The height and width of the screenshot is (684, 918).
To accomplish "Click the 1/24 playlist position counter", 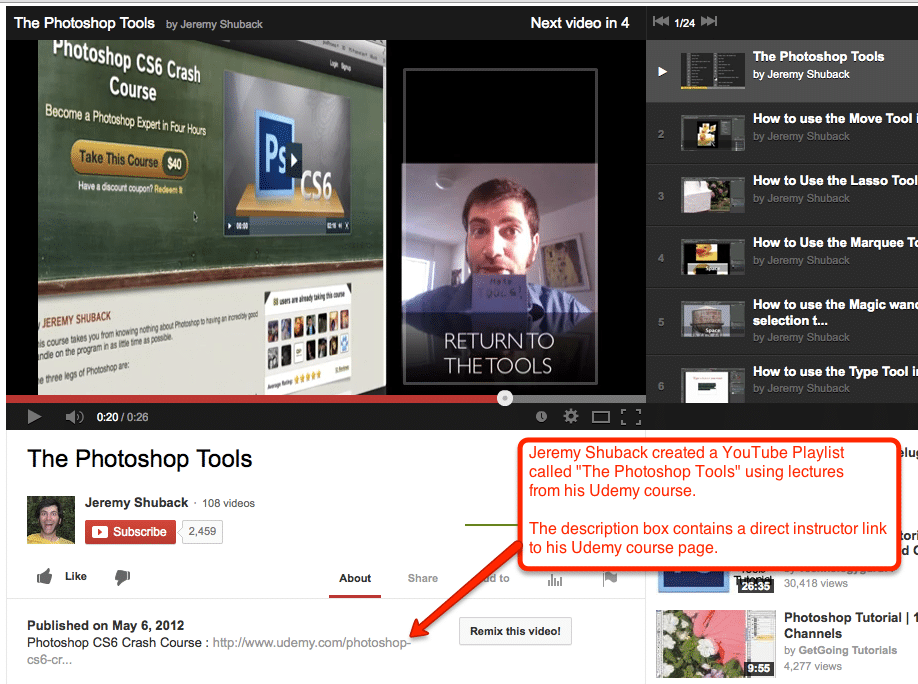I will [684, 23].
